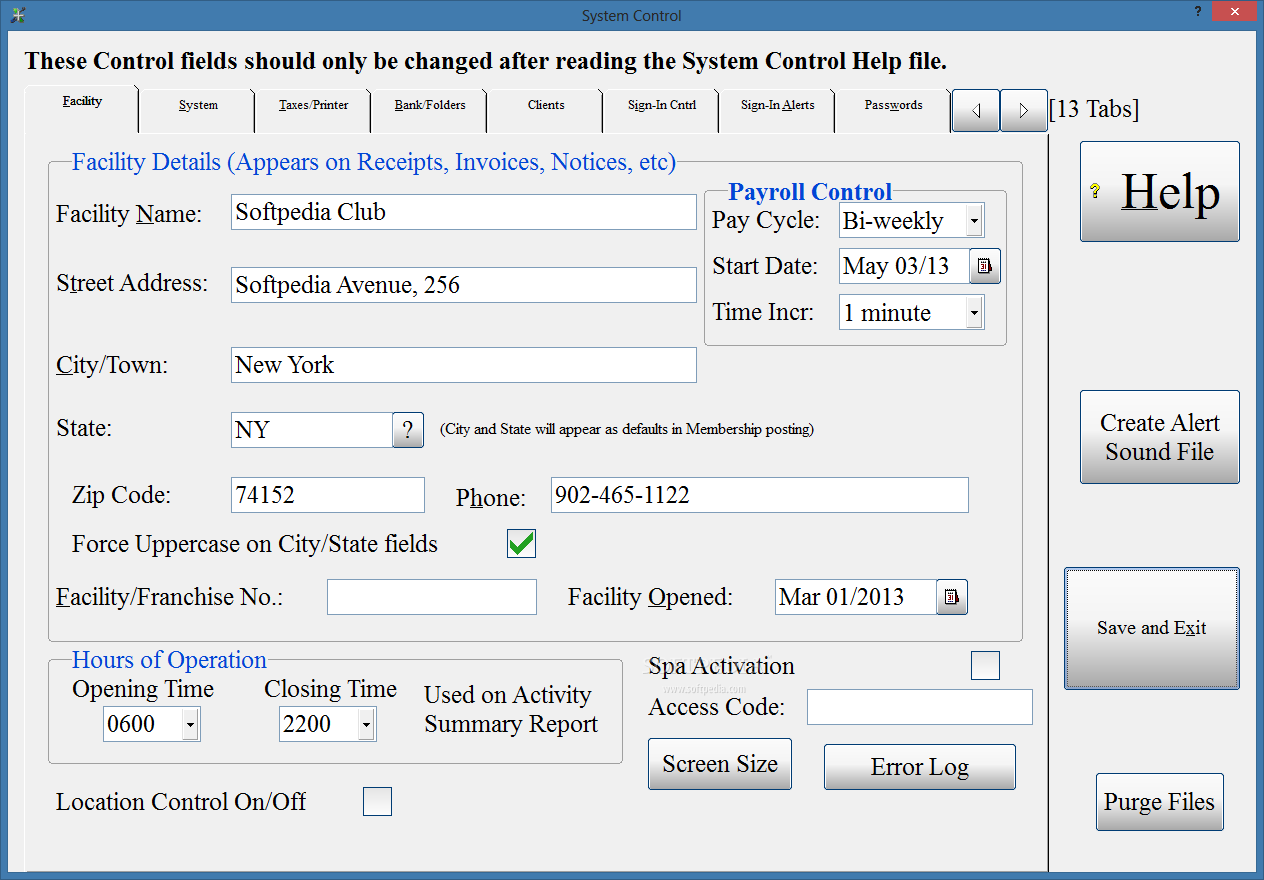Screen dimensions: 1264x880
Task: Click the State input field showing NY
Action: pyautogui.click(x=312, y=430)
